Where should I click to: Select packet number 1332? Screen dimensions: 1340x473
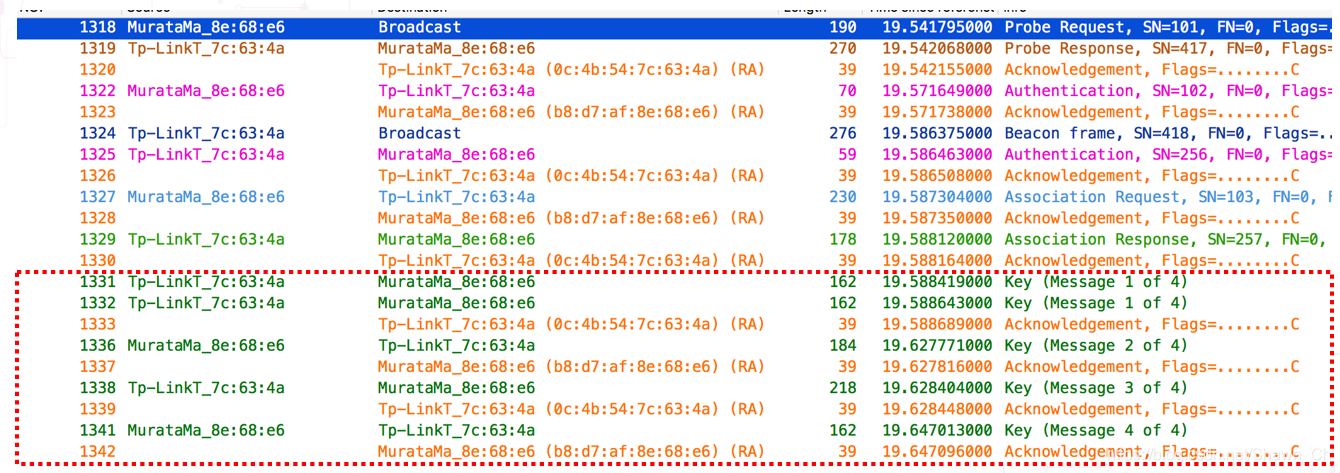(x=98, y=303)
